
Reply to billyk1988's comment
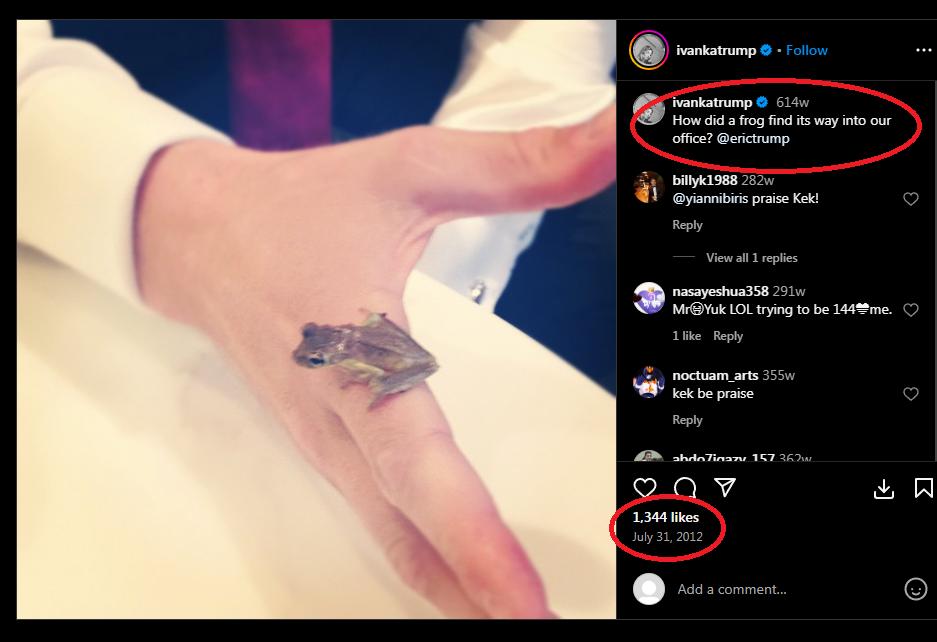point(687,225)
